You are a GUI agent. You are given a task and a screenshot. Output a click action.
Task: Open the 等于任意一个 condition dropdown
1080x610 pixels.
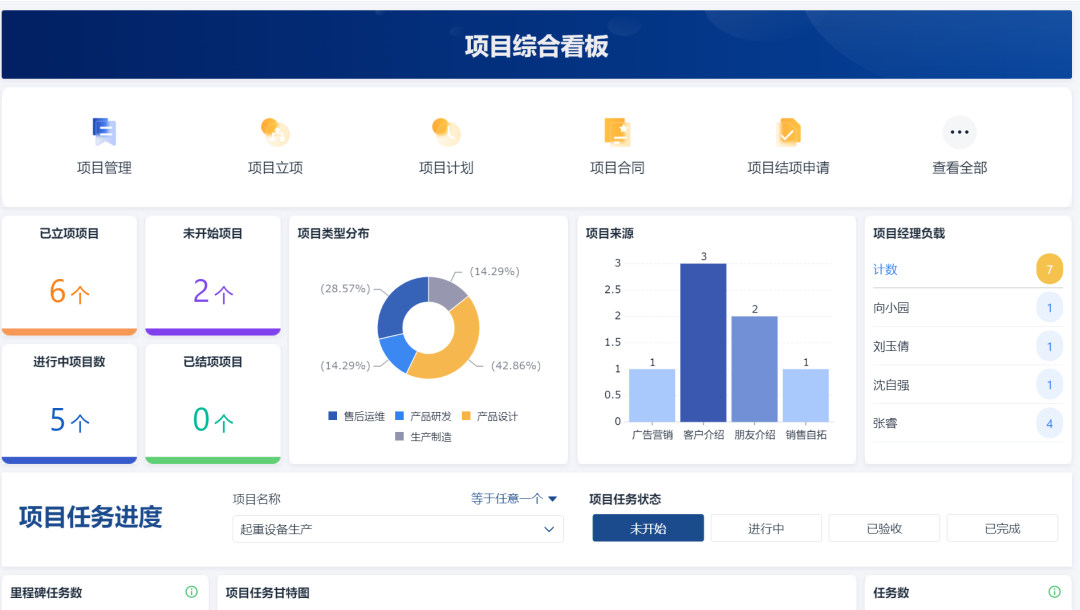[514, 498]
